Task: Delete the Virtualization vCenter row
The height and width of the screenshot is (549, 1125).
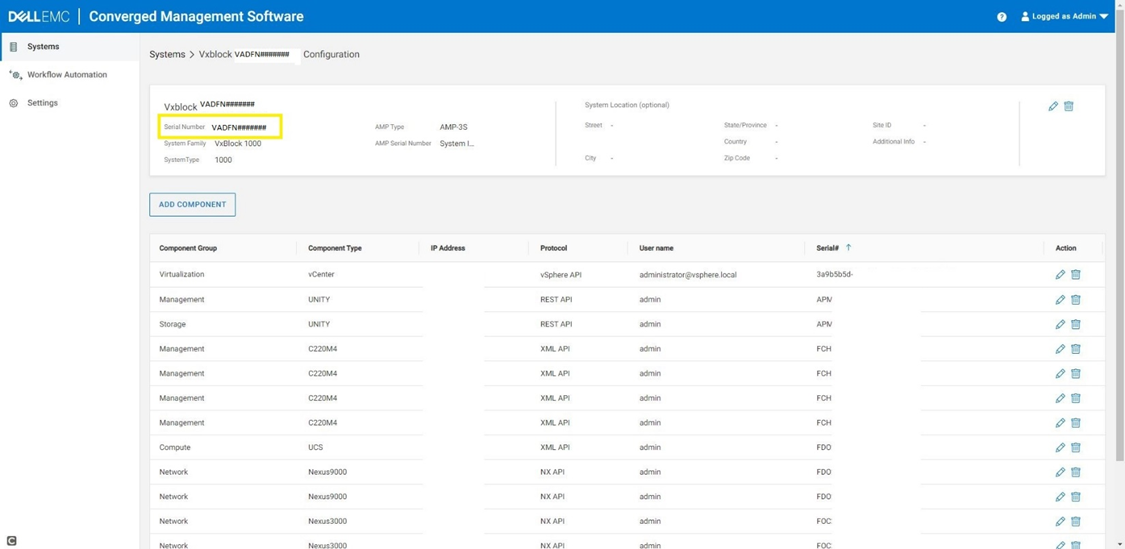Action: pyautogui.click(x=1075, y=275)
